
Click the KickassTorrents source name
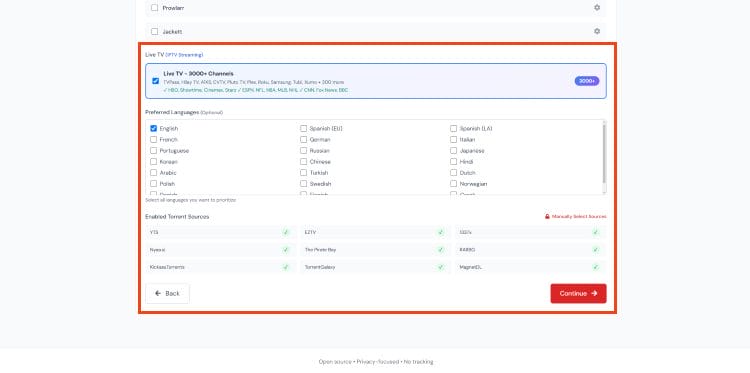pyautogui.click(x=167, y=267)
